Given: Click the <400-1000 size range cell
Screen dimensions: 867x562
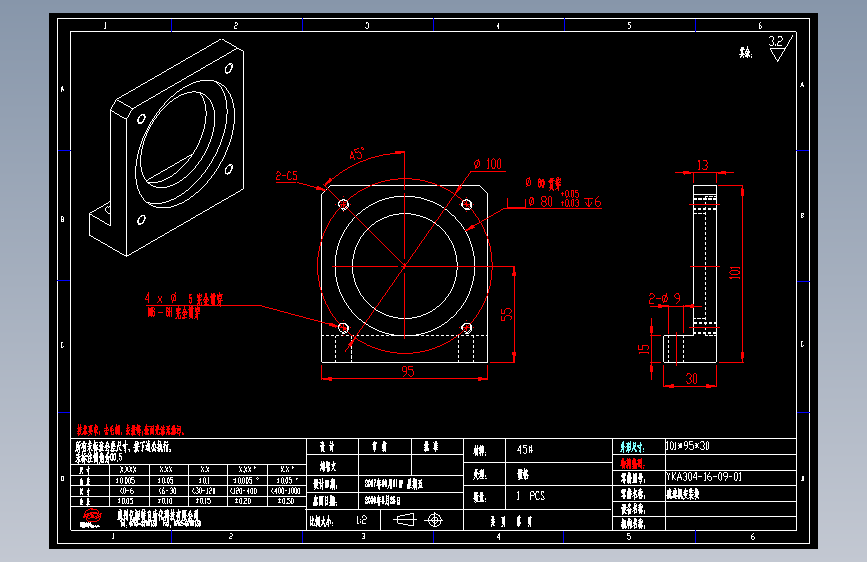Looking at the screenshot, I should pos(285,491).
